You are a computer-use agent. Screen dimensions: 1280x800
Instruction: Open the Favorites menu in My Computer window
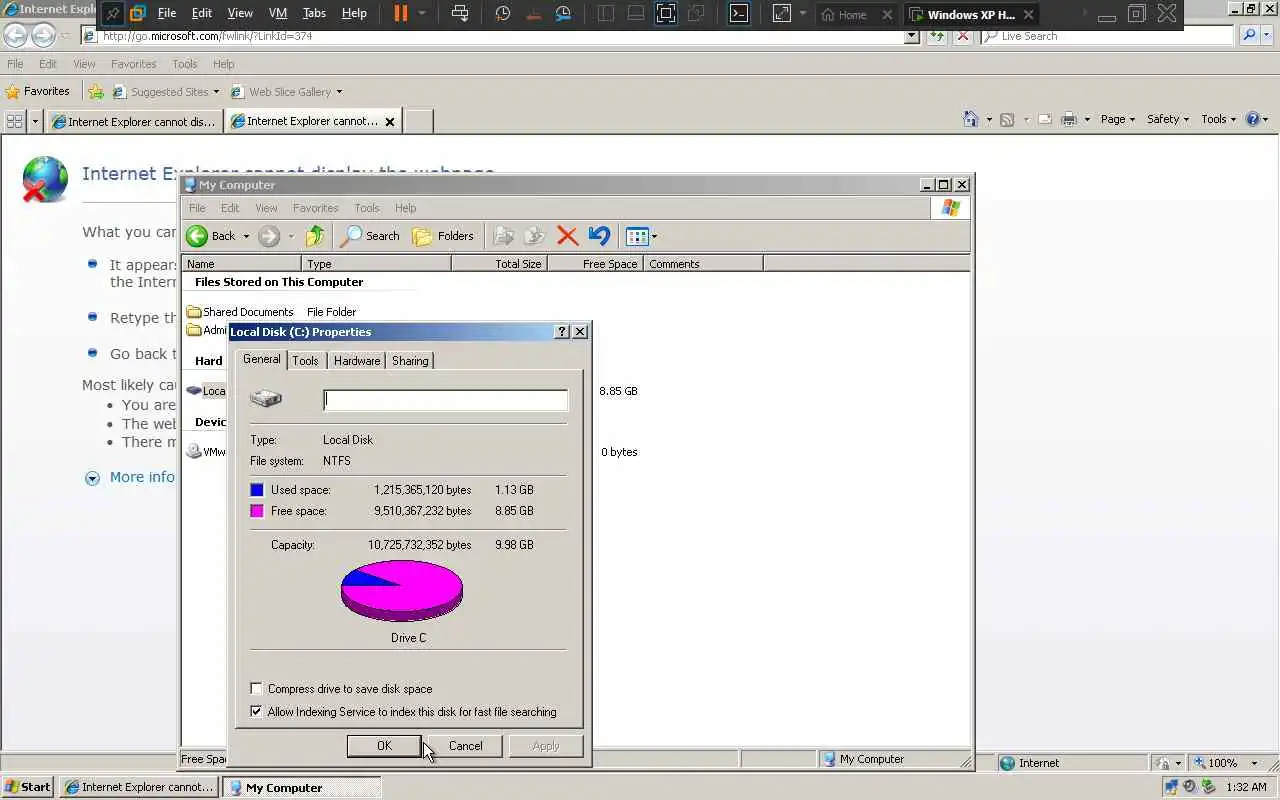(x=315, y=208)
